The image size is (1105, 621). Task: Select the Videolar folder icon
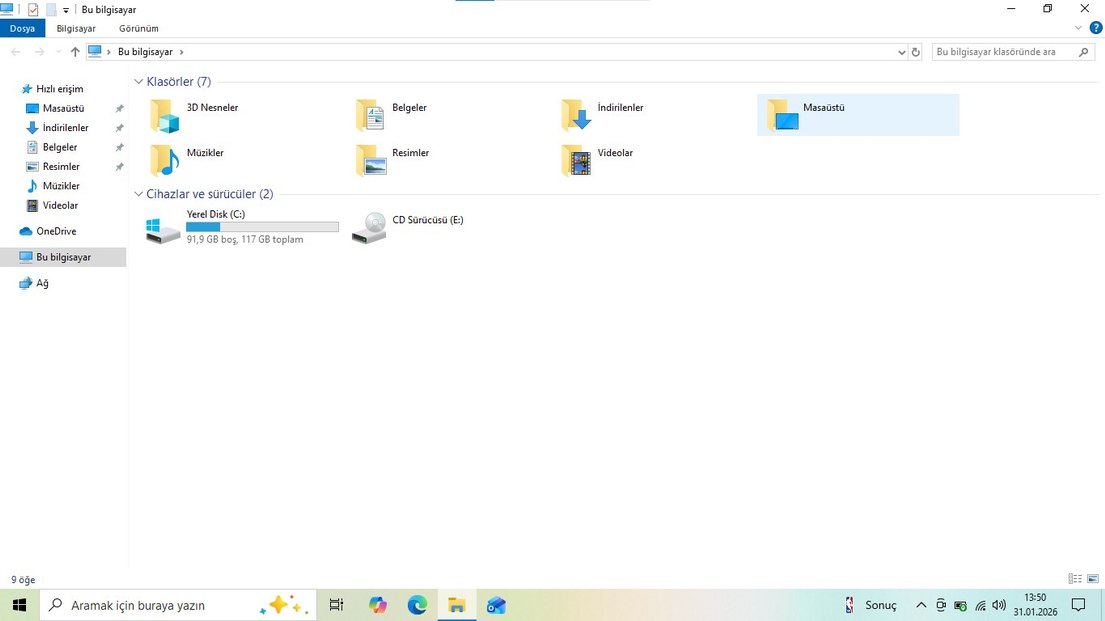(576, 161)
